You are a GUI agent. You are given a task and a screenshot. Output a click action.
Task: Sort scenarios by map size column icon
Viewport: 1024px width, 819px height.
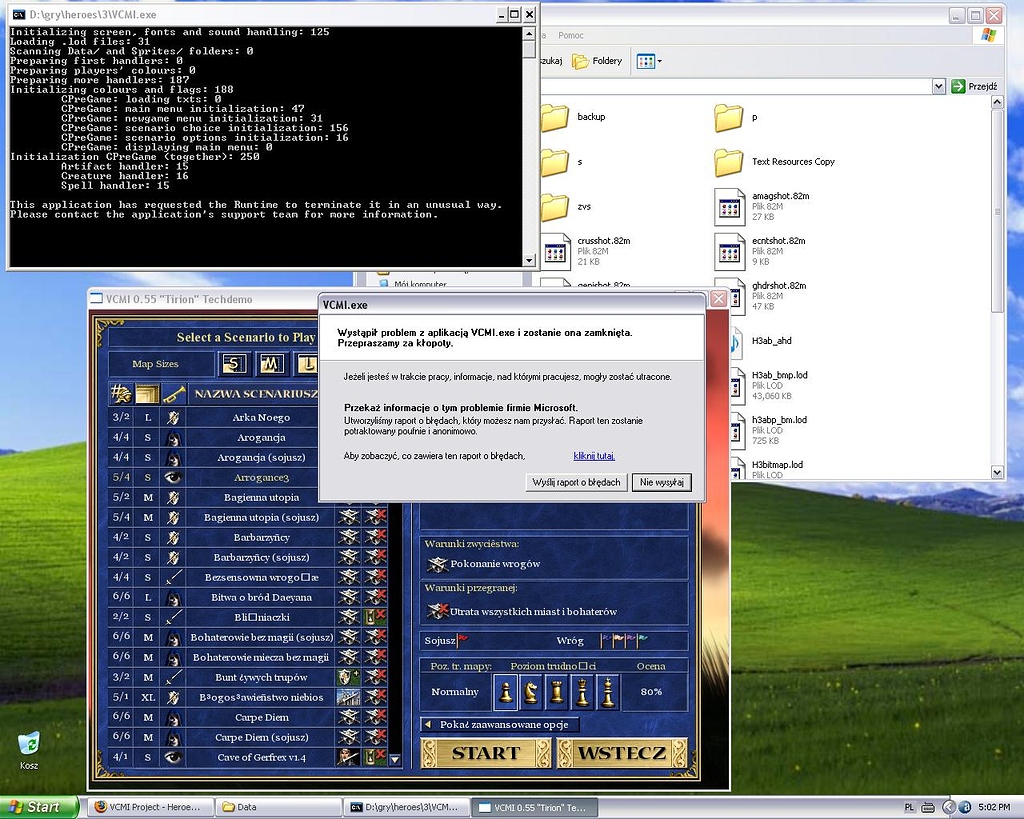click(147, 393)
